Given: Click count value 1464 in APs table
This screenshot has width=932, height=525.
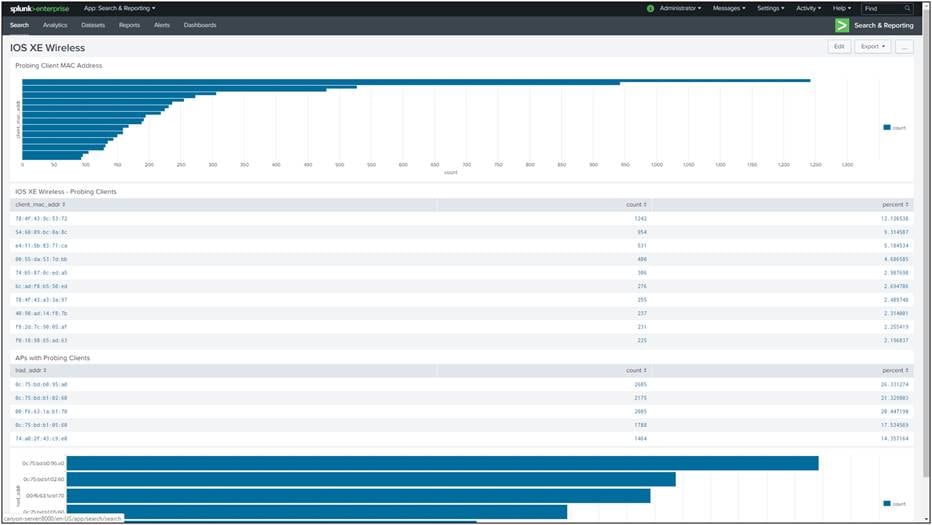Looking at the screenshot, I should 640,439.
